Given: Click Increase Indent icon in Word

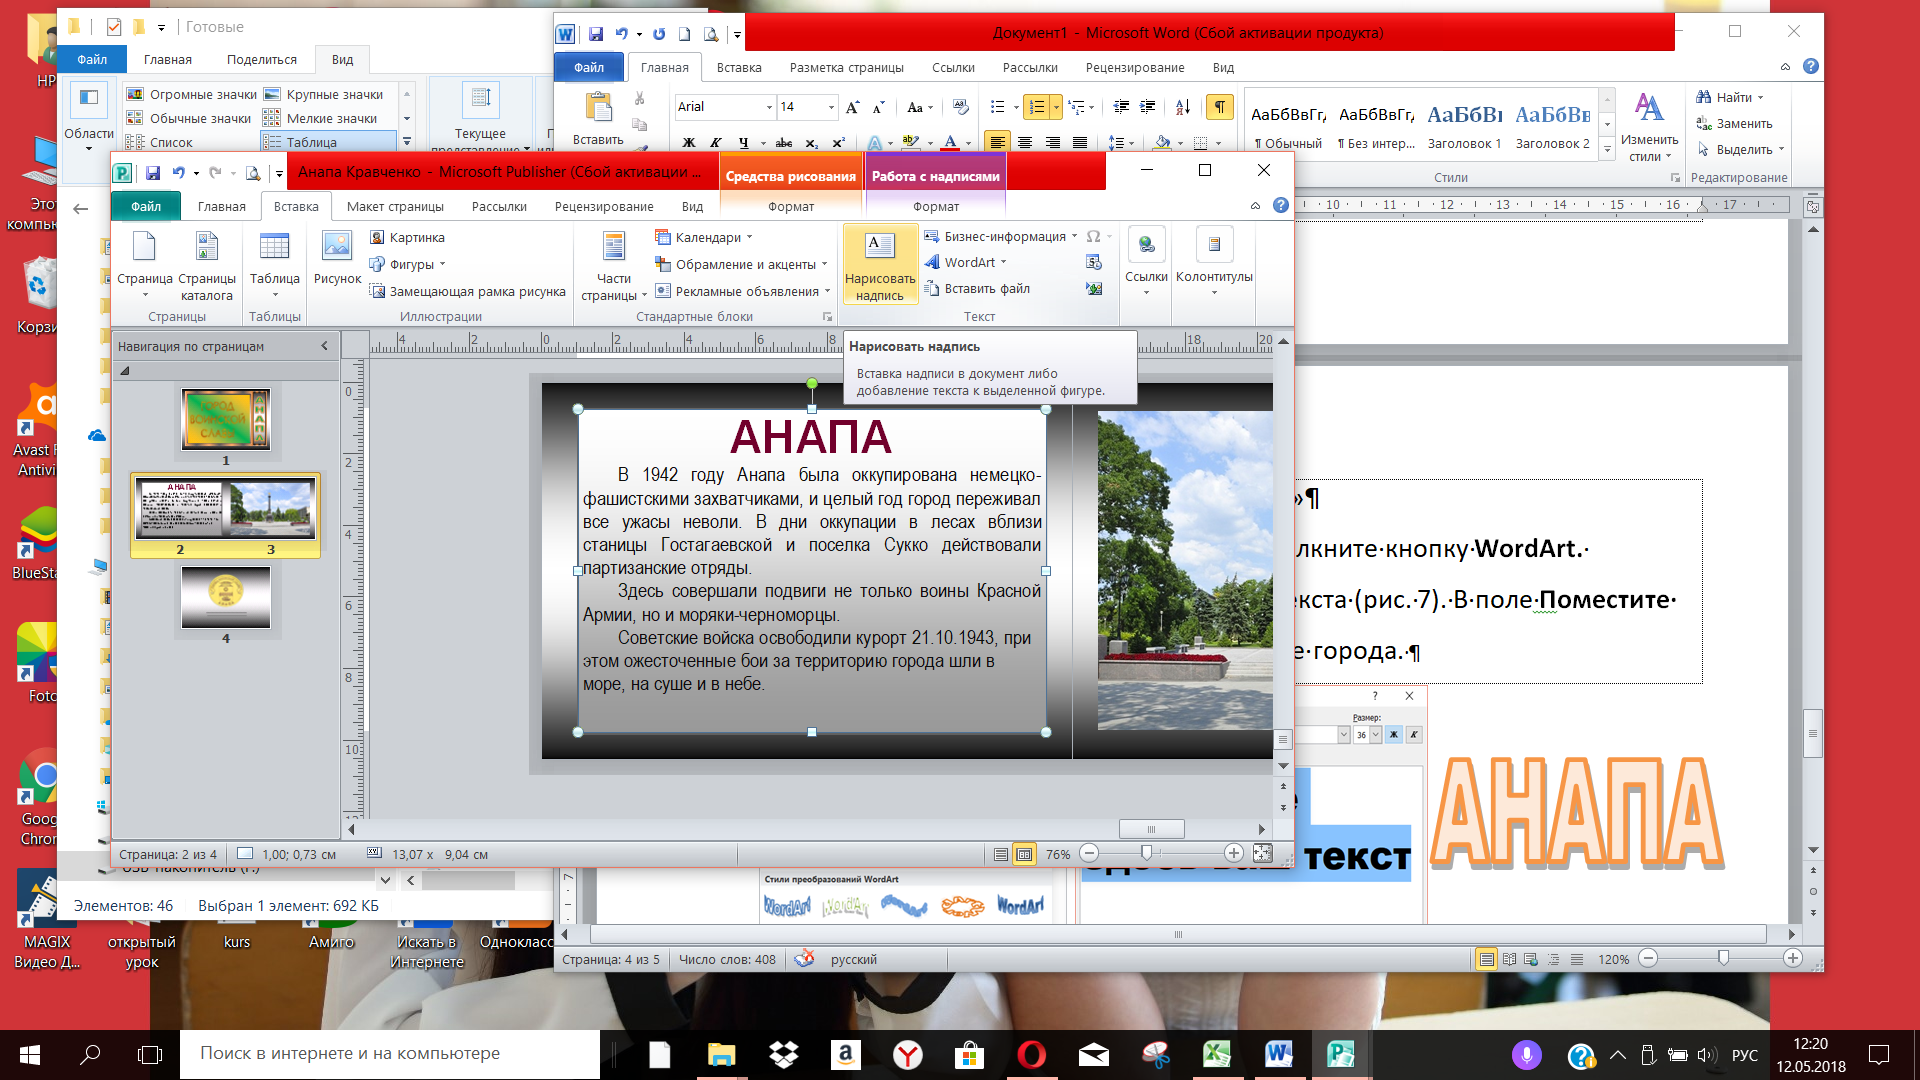Looking at the screenshot, I should [x=1148, y=107].
